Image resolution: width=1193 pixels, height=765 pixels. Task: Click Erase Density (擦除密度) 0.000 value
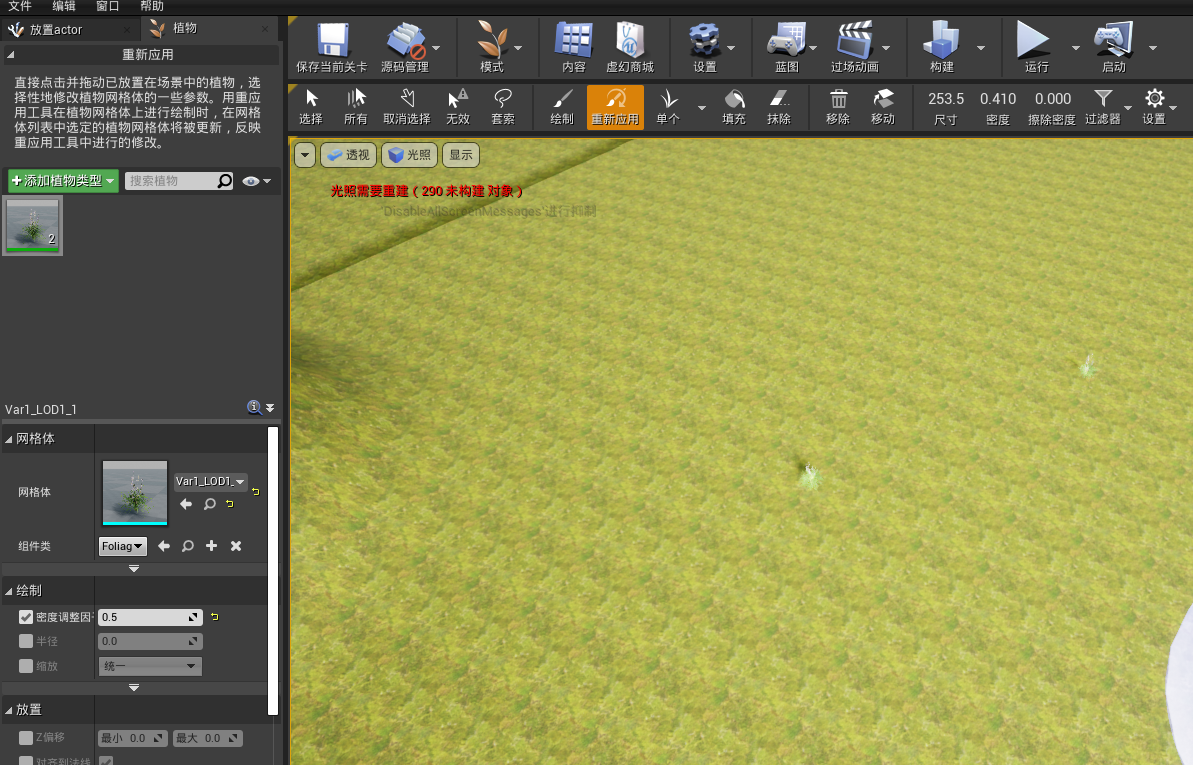coord(1053,99)
